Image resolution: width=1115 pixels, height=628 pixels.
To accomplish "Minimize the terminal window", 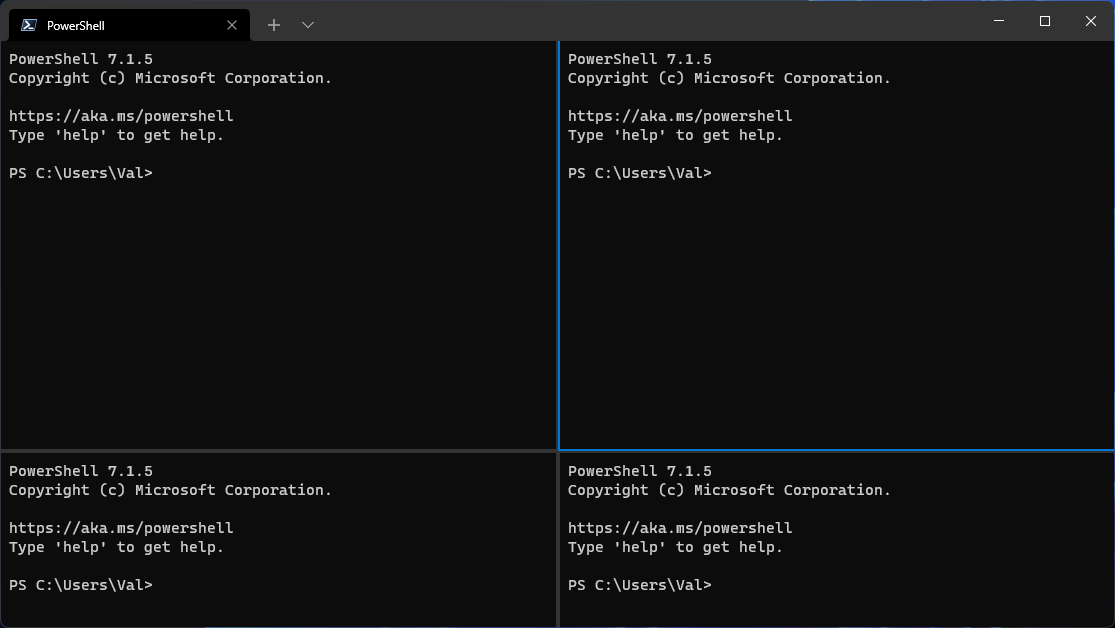I will pos(998,21).
